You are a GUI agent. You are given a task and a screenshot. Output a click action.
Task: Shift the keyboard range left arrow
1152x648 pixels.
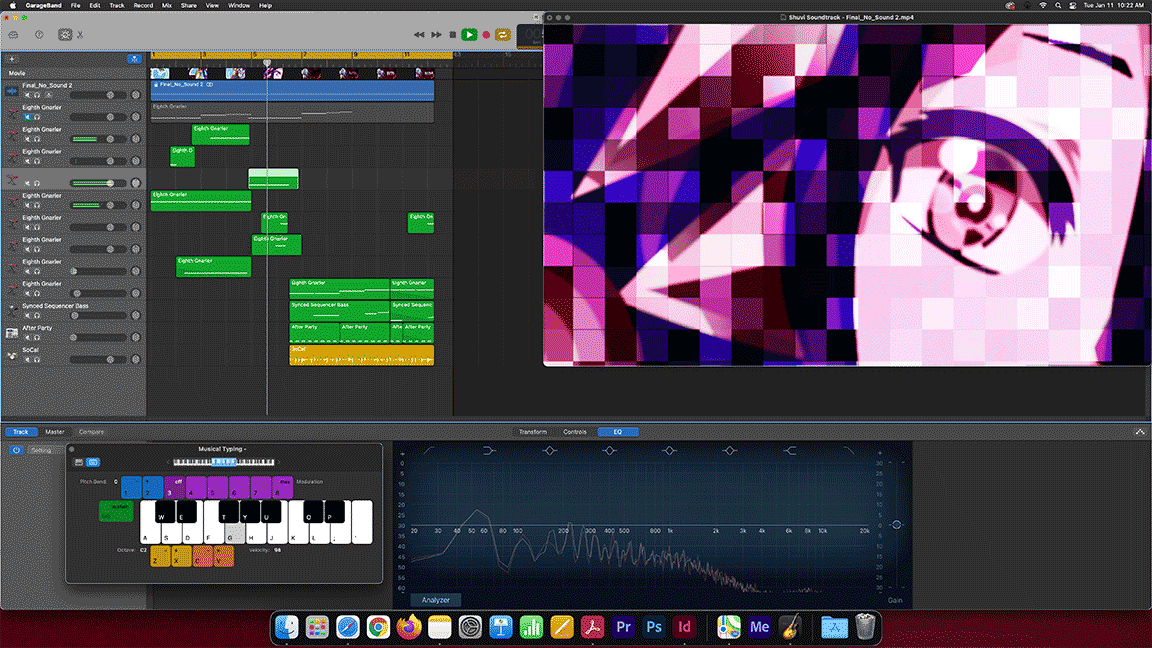coord(168,462)
